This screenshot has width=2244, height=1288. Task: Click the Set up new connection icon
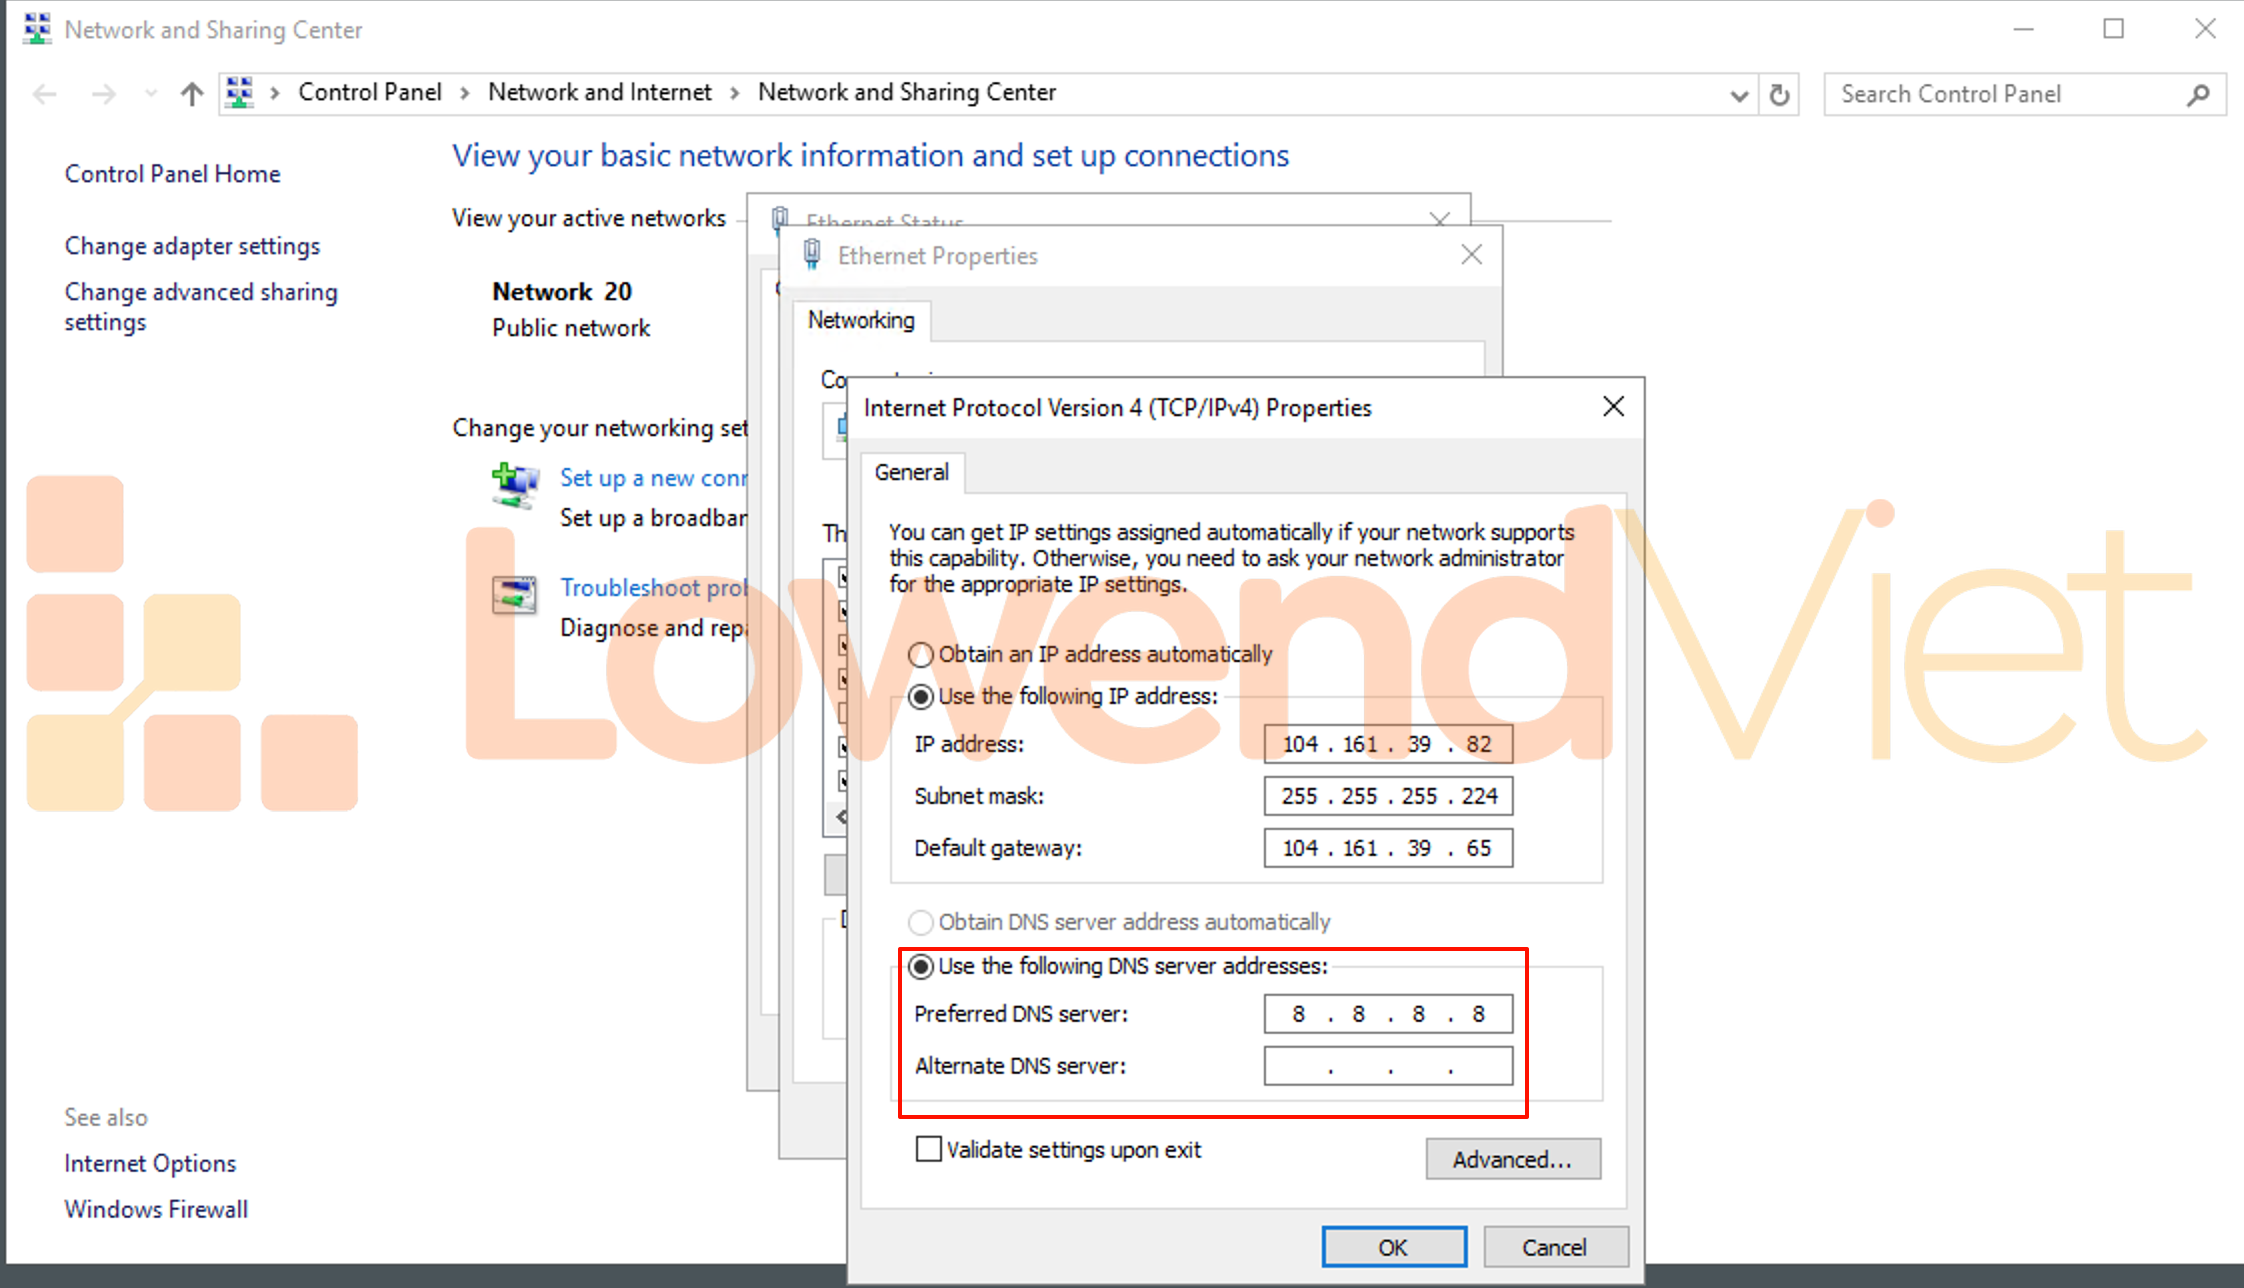point(515,485)
